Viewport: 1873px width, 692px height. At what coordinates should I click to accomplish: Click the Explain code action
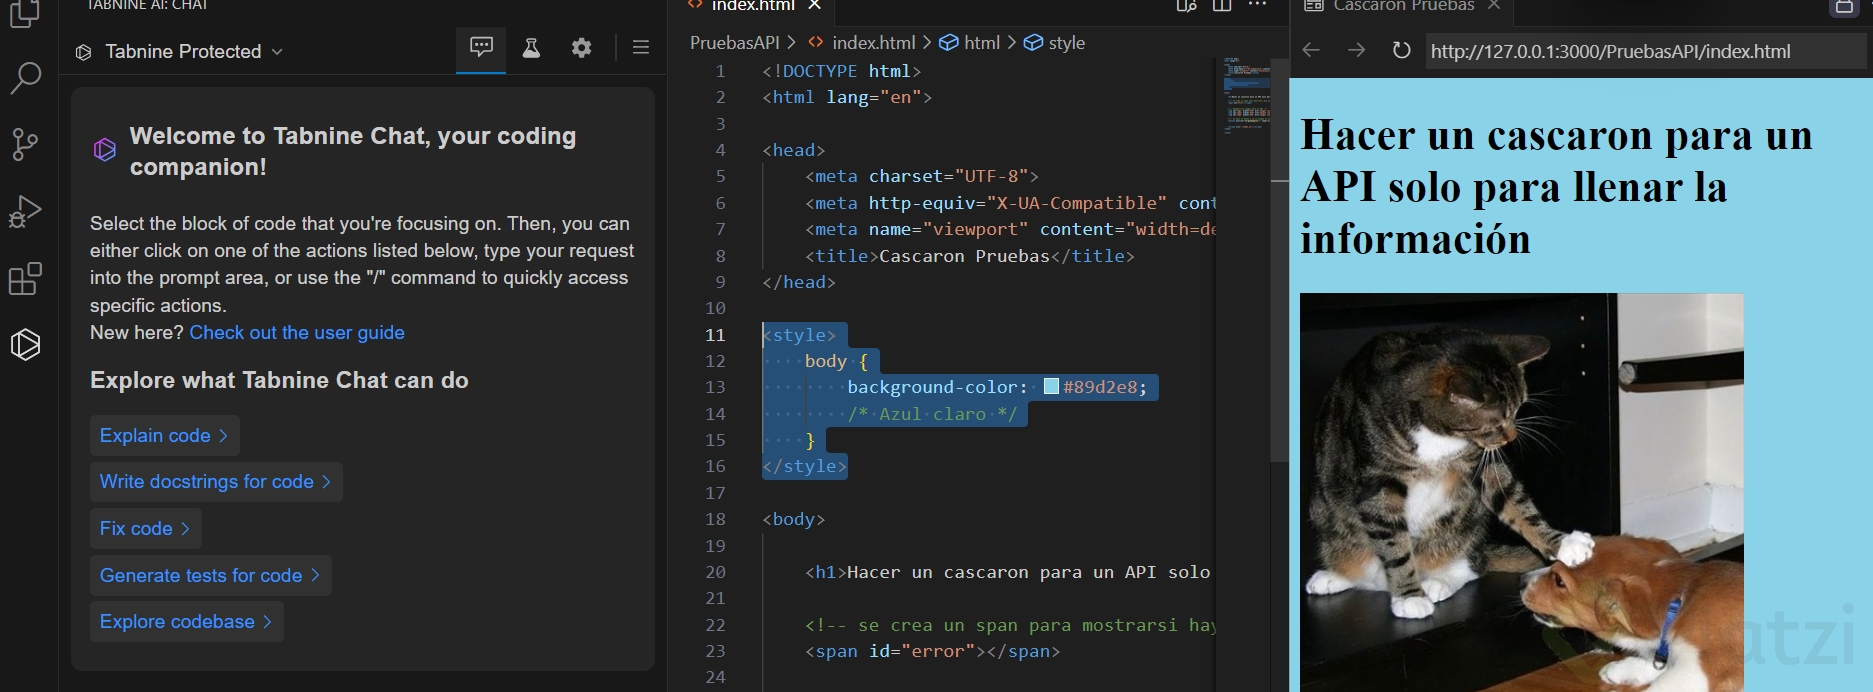[x=164, y=435]
